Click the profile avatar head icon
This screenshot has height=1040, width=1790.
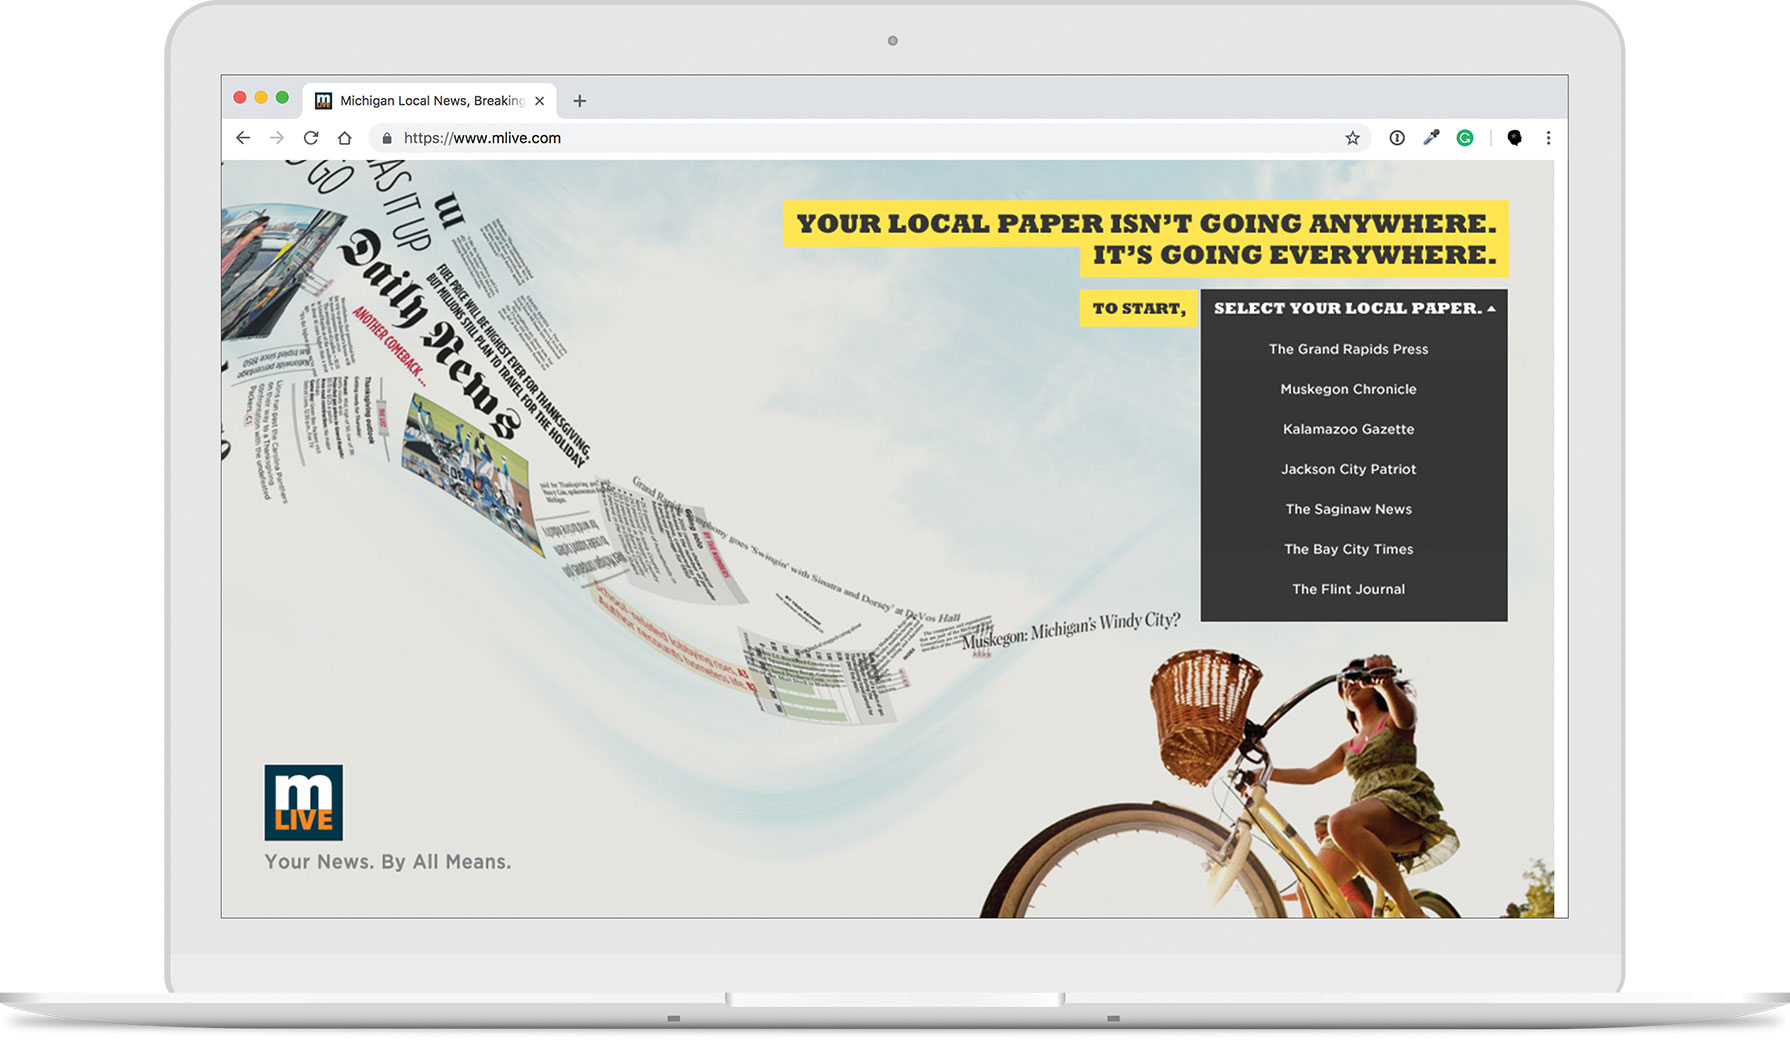(x=1514, y=138)
